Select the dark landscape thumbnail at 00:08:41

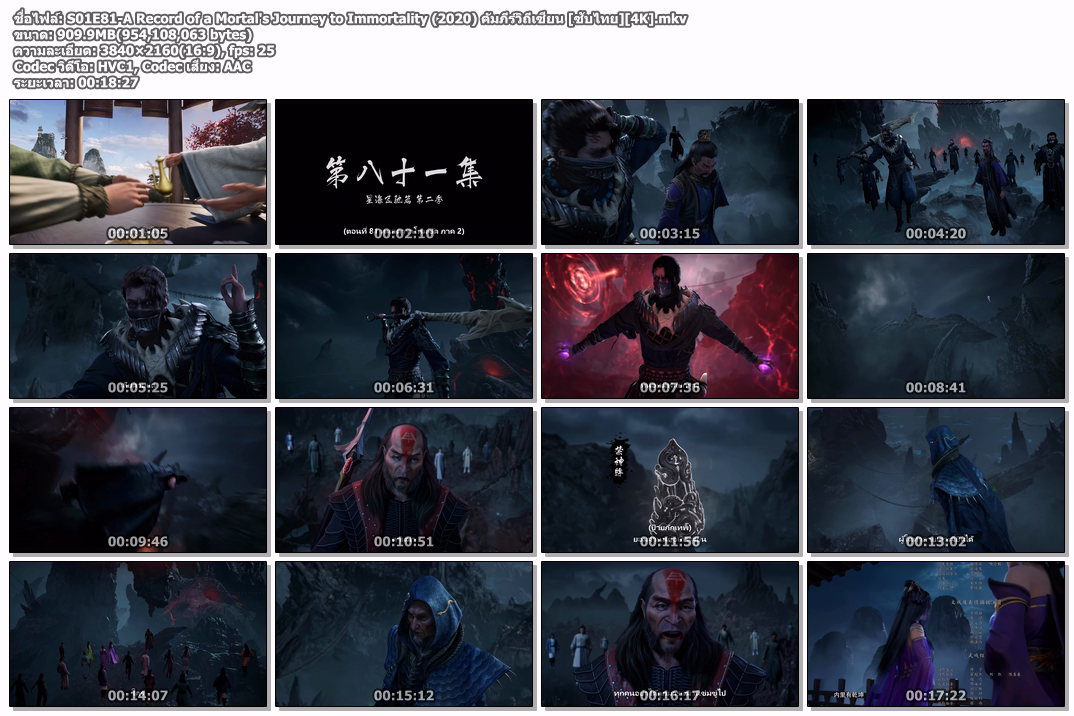click(x=936, y=325)
